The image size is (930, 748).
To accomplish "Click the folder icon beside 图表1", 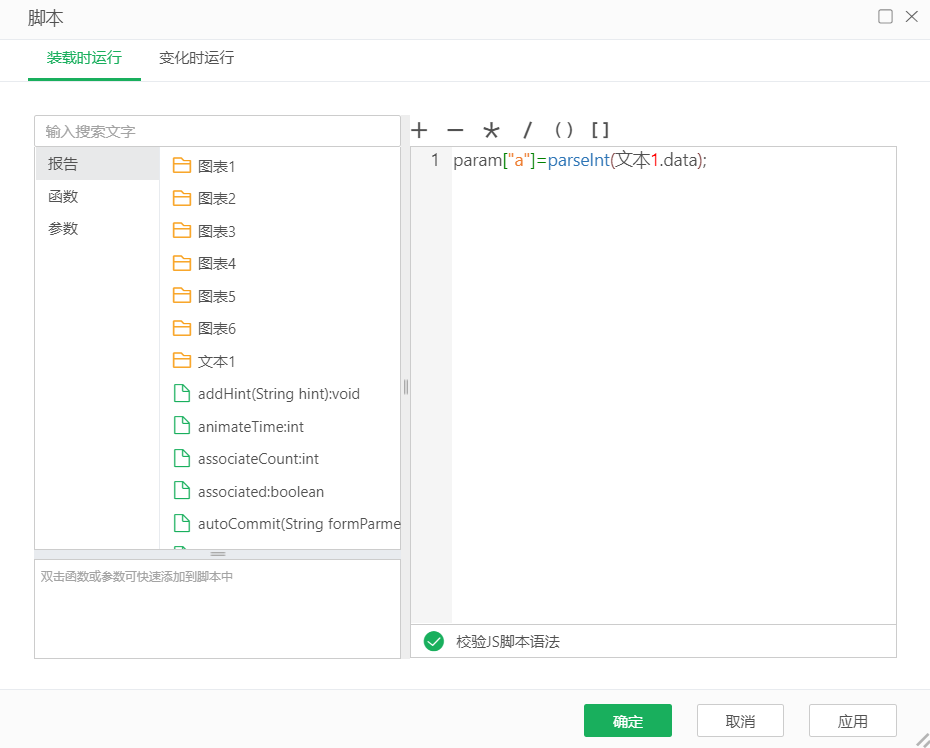I will tap(183, 165).
